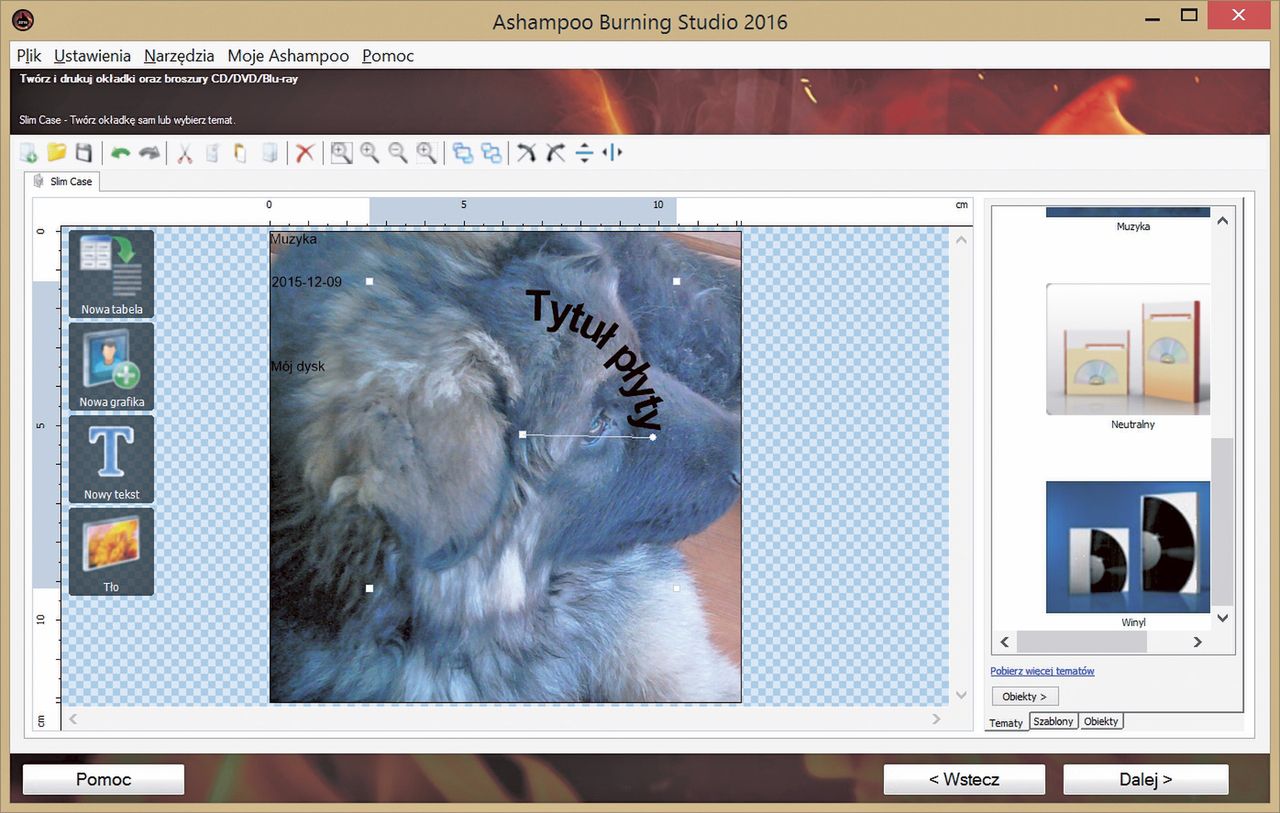The image size is (1280, 813).
Task: Change the background with Tło
Action: point(111,551)
